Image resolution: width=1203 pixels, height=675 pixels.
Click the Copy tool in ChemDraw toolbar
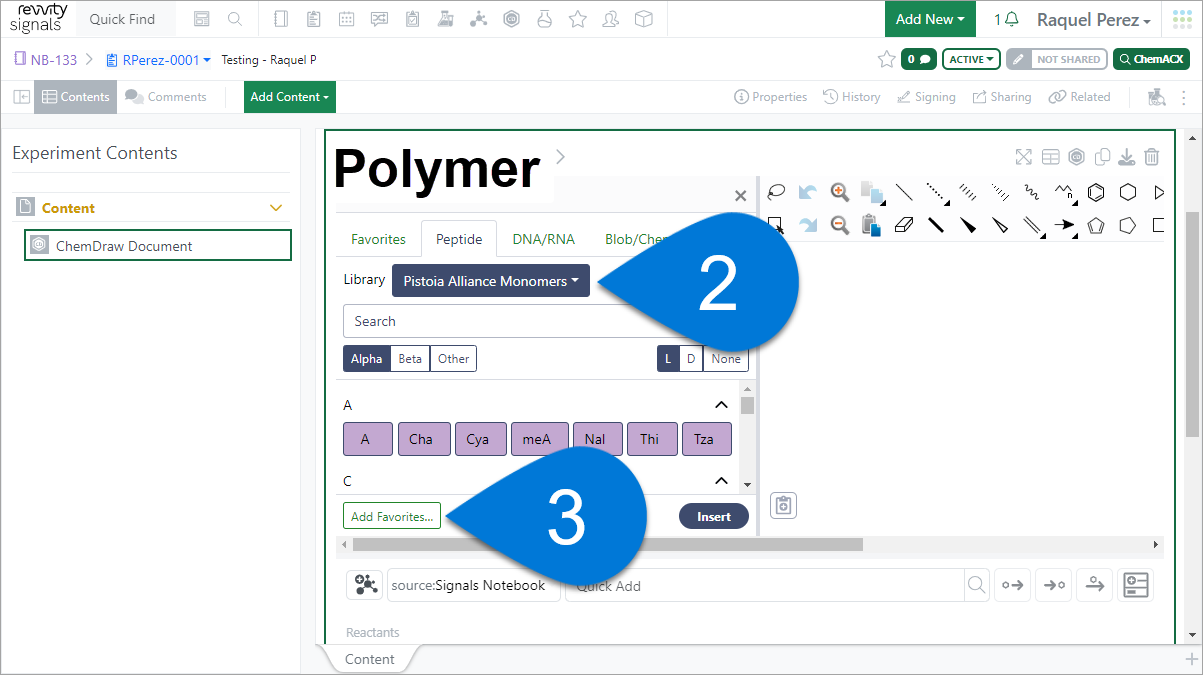(872, 192)
